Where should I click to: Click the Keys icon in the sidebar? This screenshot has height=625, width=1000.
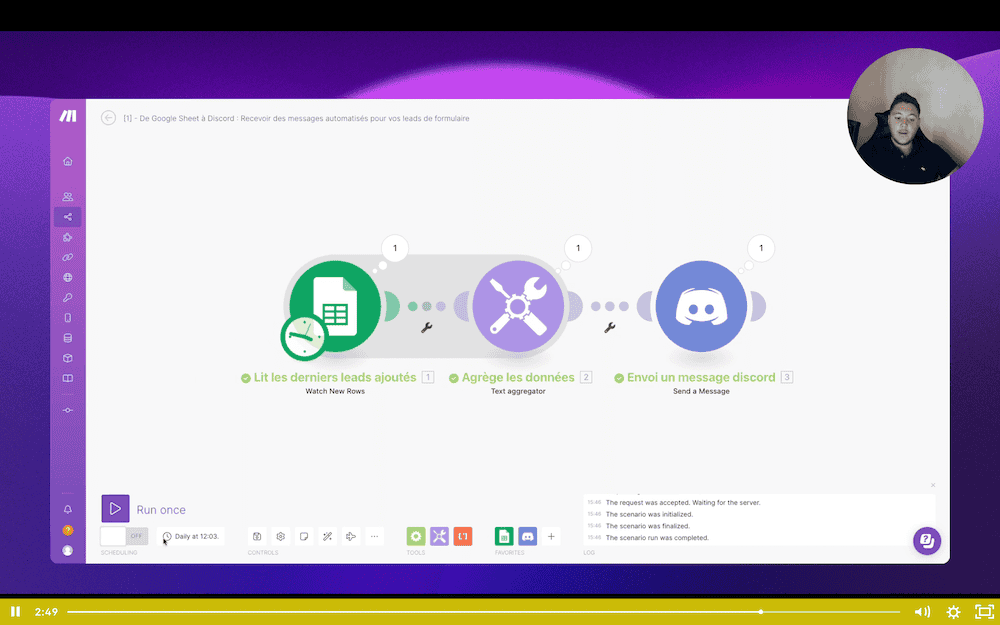coord(68,298)
